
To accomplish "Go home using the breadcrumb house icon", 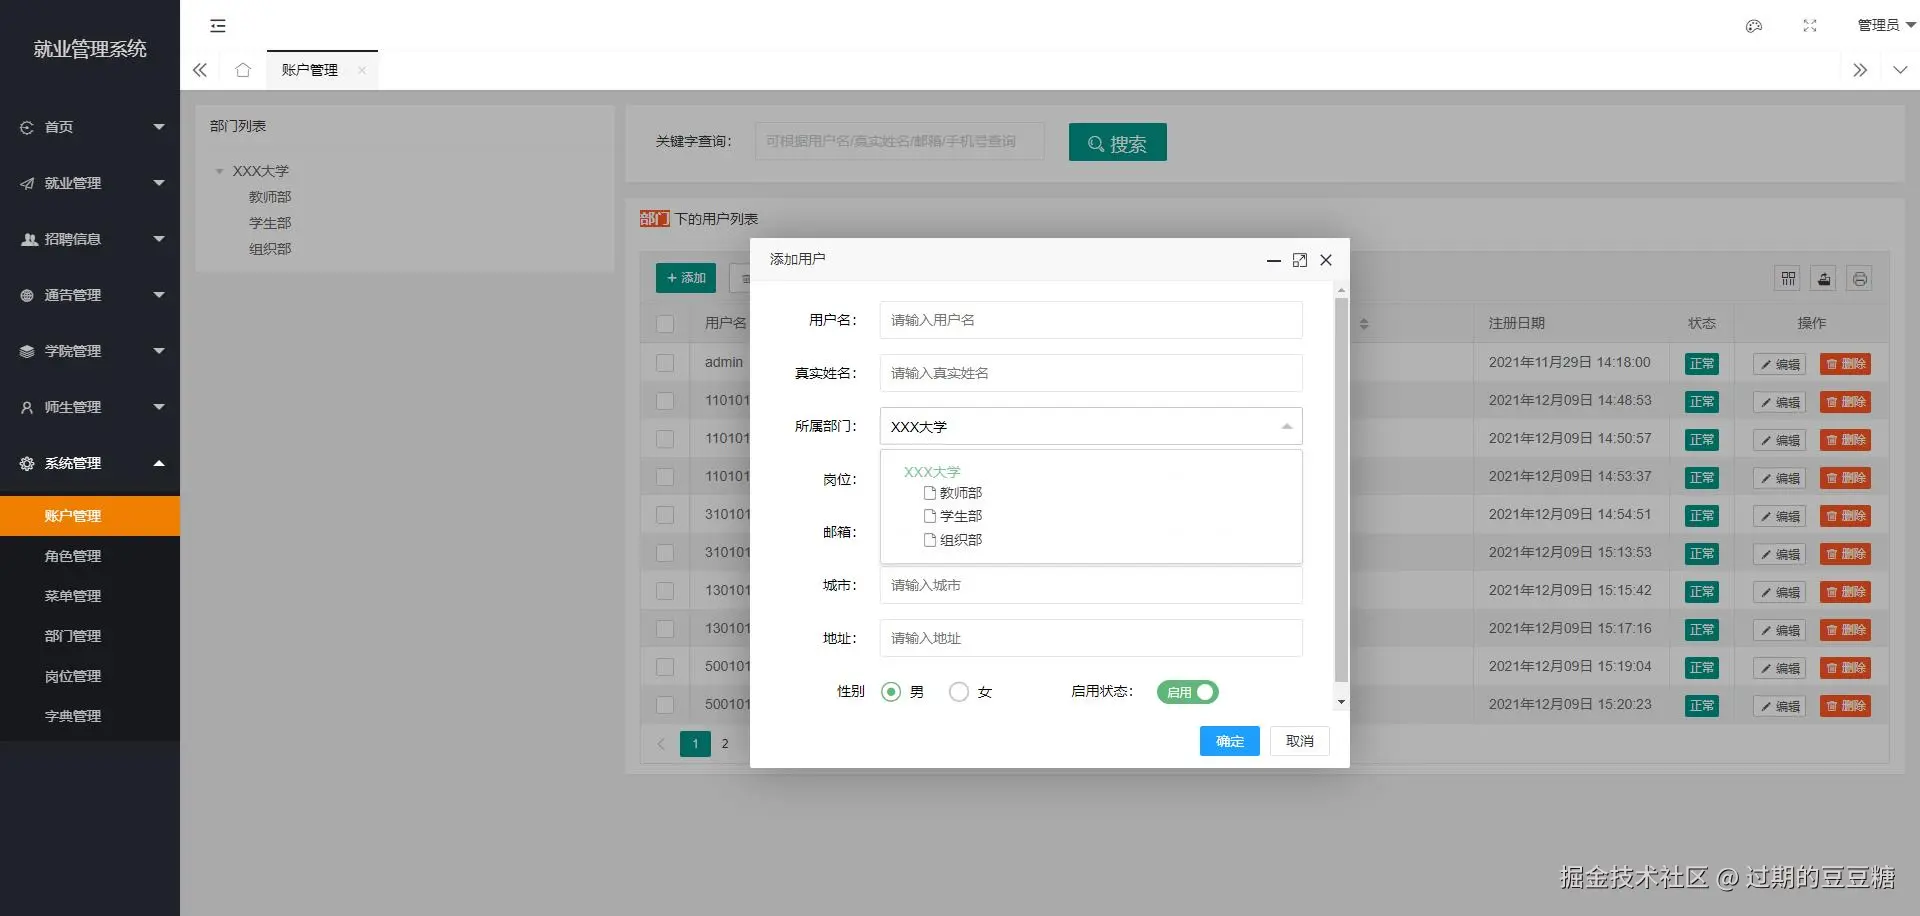I will coord(242,70).
